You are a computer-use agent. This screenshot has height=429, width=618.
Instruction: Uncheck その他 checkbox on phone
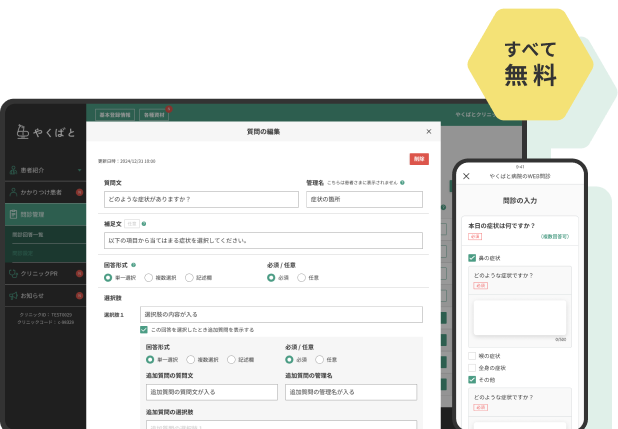[472, 380]
